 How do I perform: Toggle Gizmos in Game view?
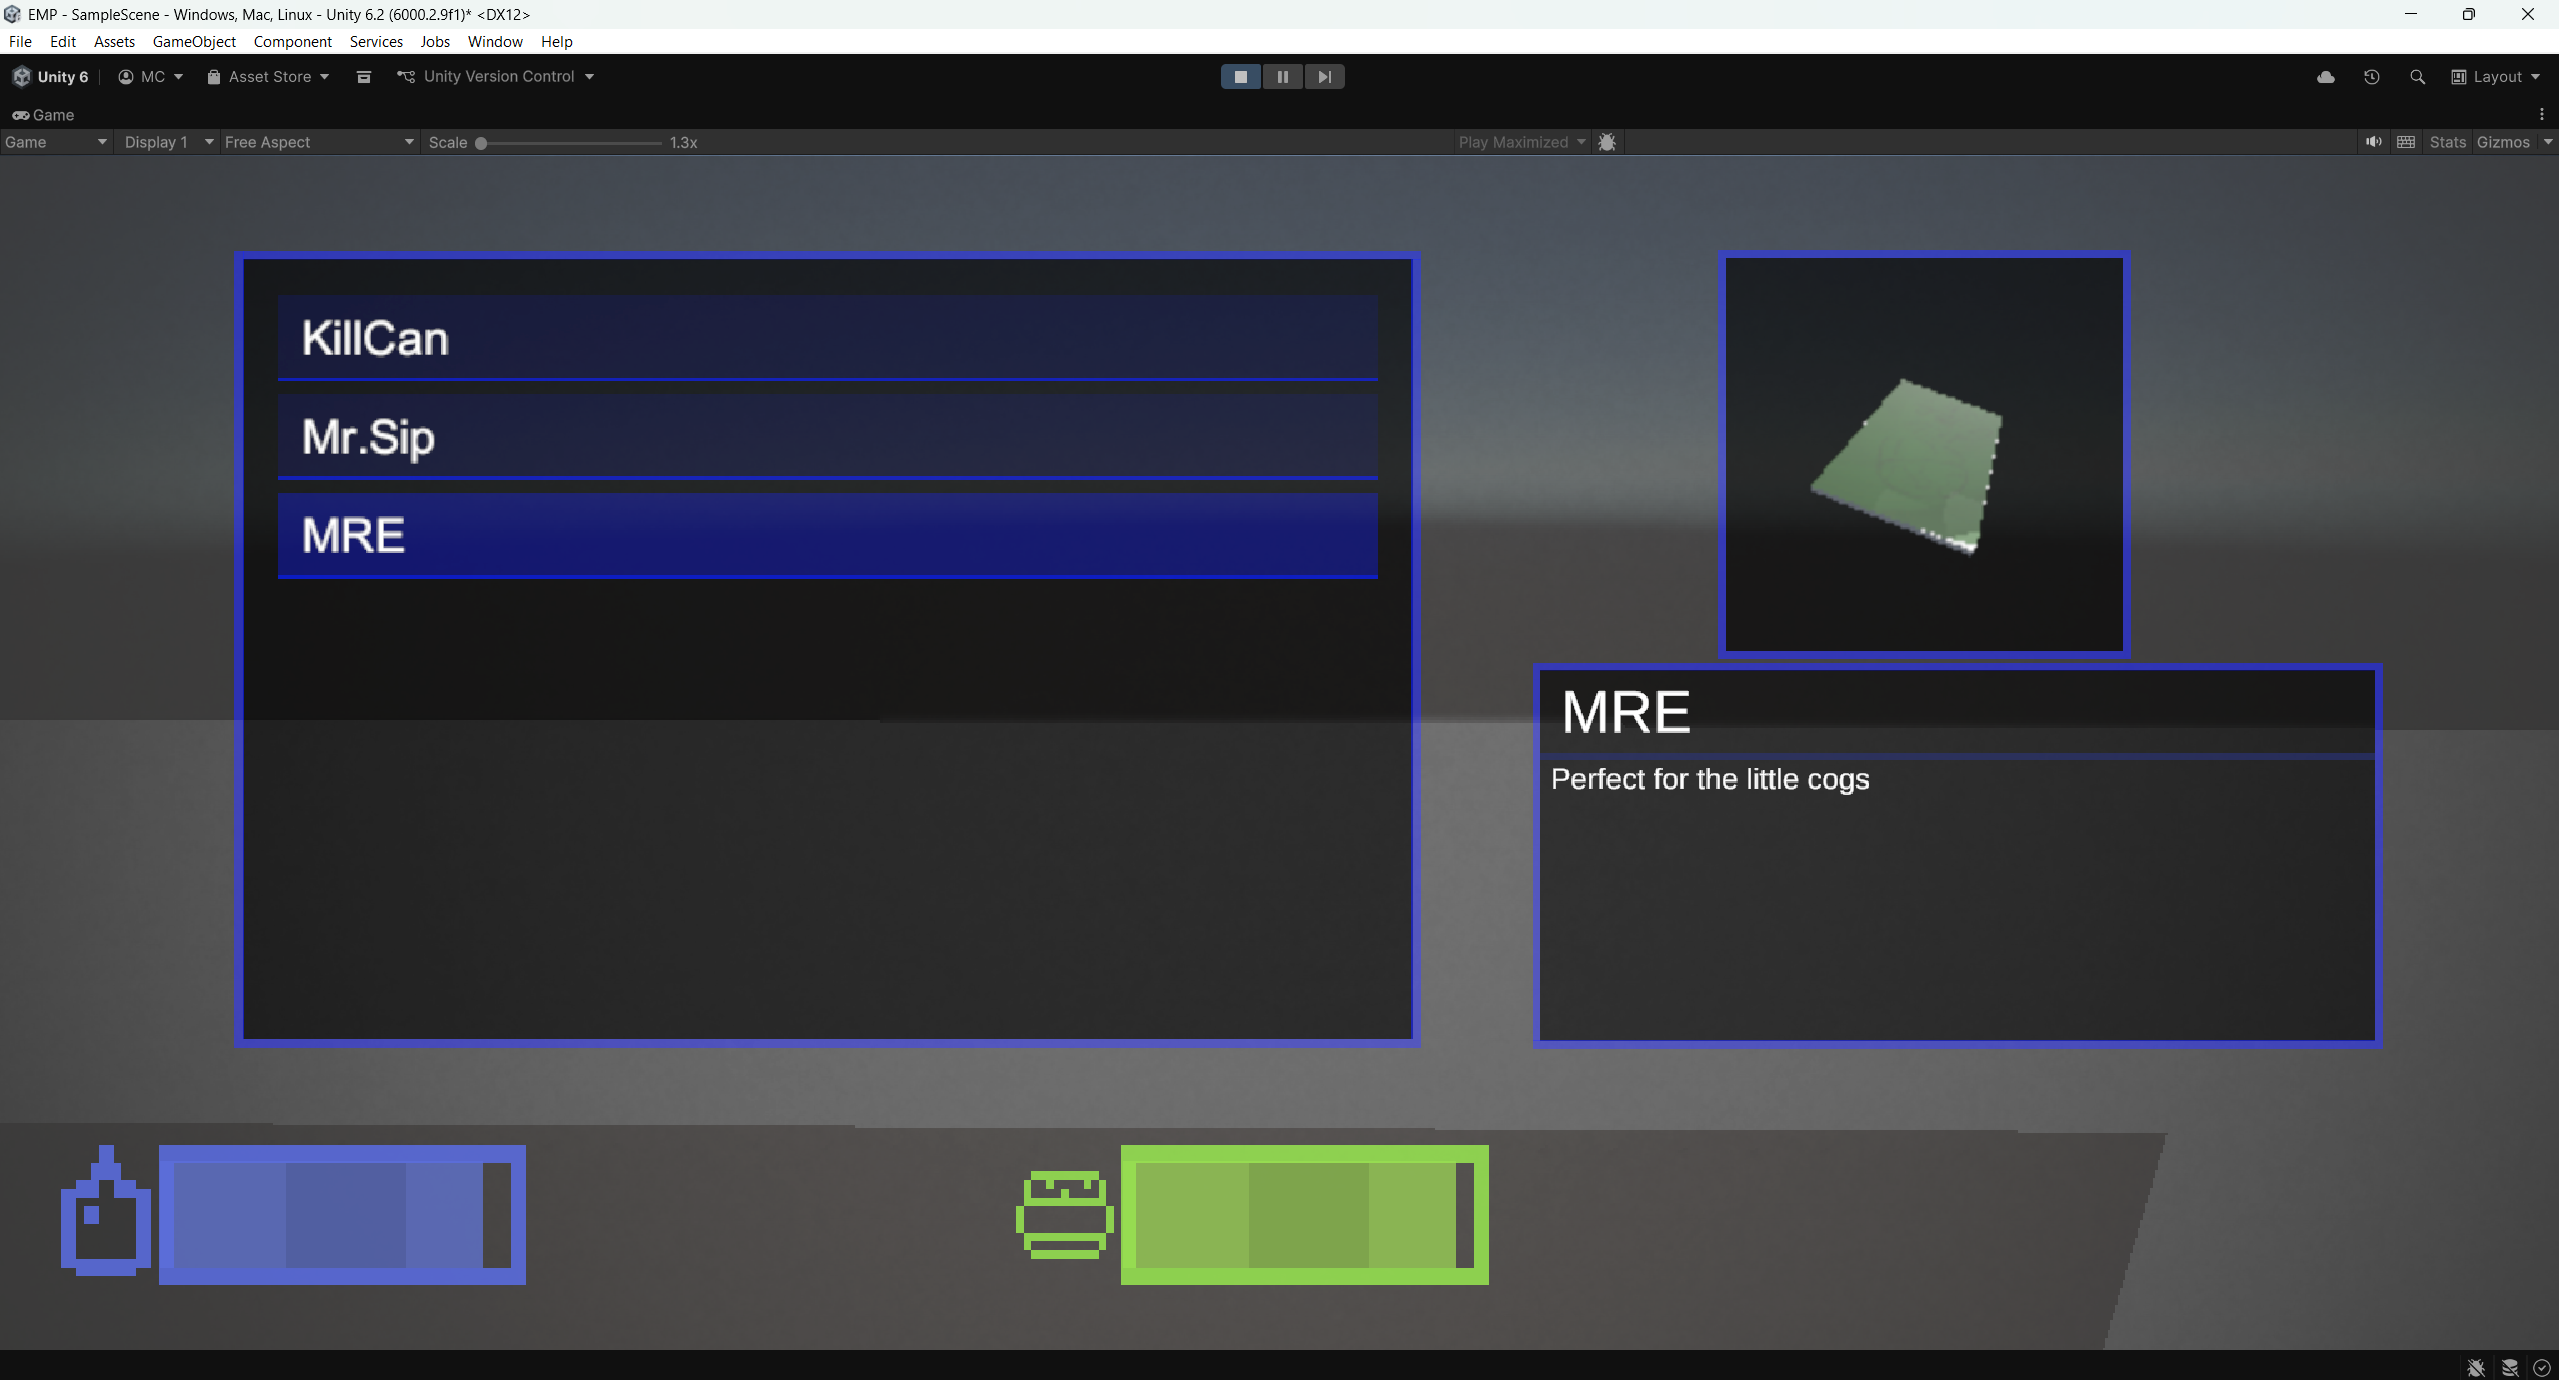pyautogui.click(x=2503, y=142)
